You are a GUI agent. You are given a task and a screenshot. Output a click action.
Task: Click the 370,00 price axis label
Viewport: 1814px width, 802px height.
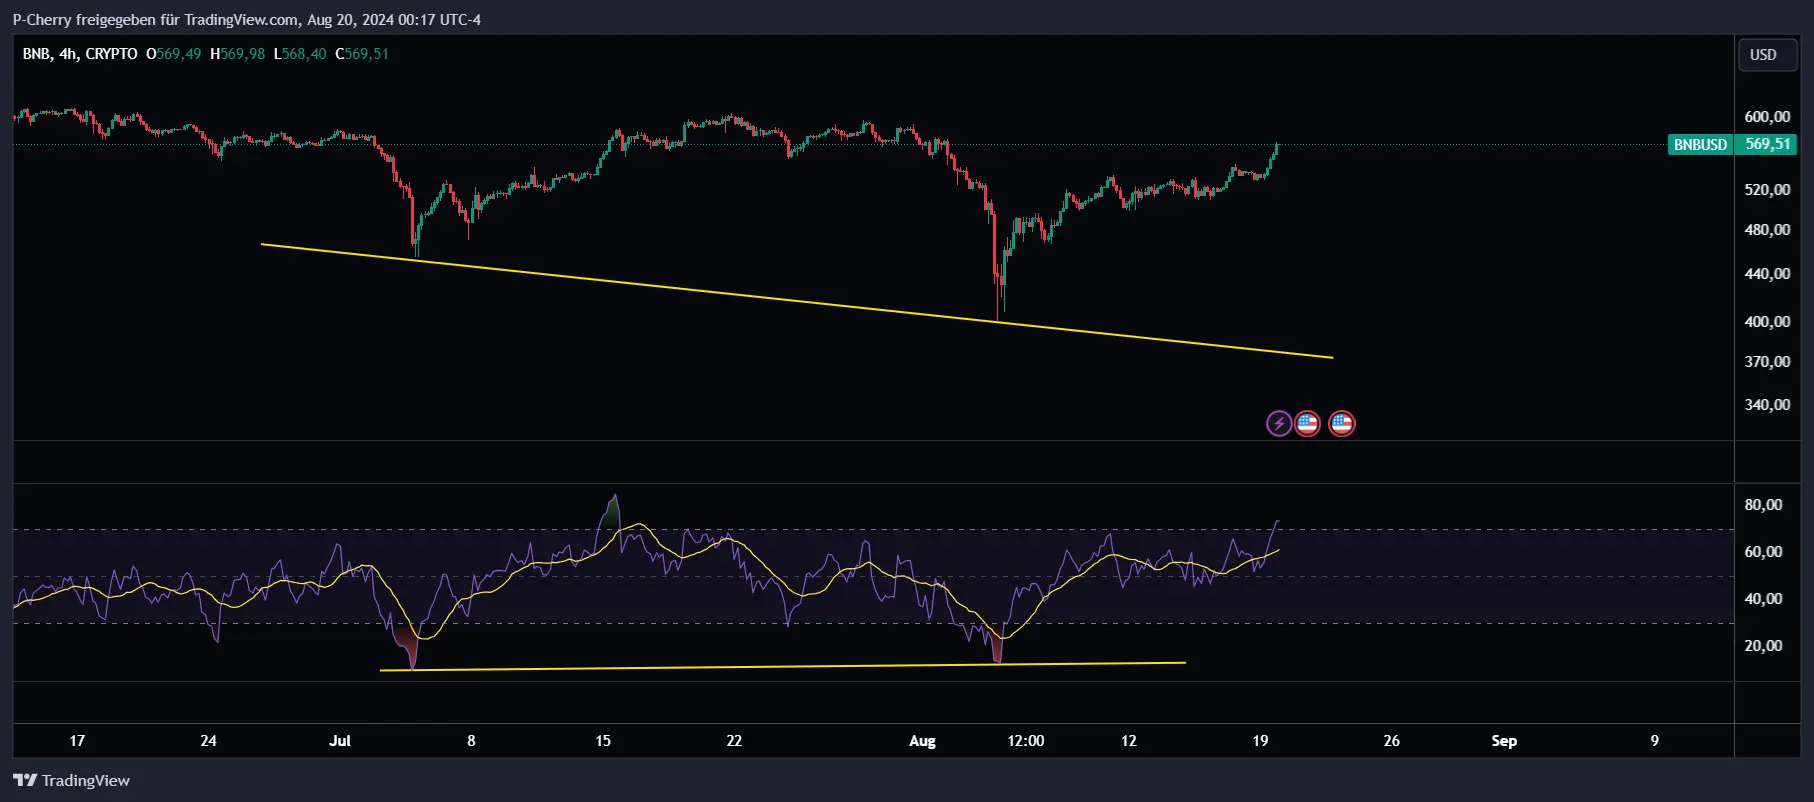[1767, 362]
